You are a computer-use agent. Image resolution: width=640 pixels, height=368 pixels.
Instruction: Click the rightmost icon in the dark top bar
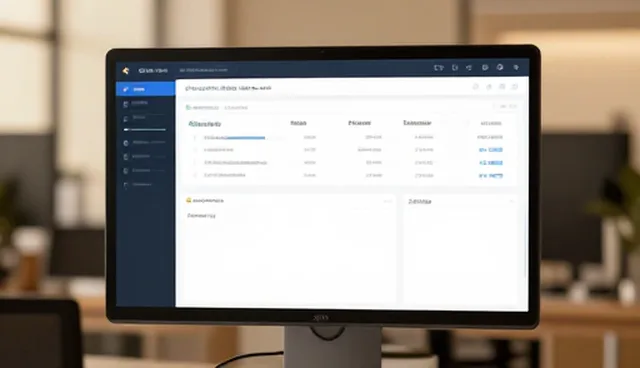(x=516, y=67)
